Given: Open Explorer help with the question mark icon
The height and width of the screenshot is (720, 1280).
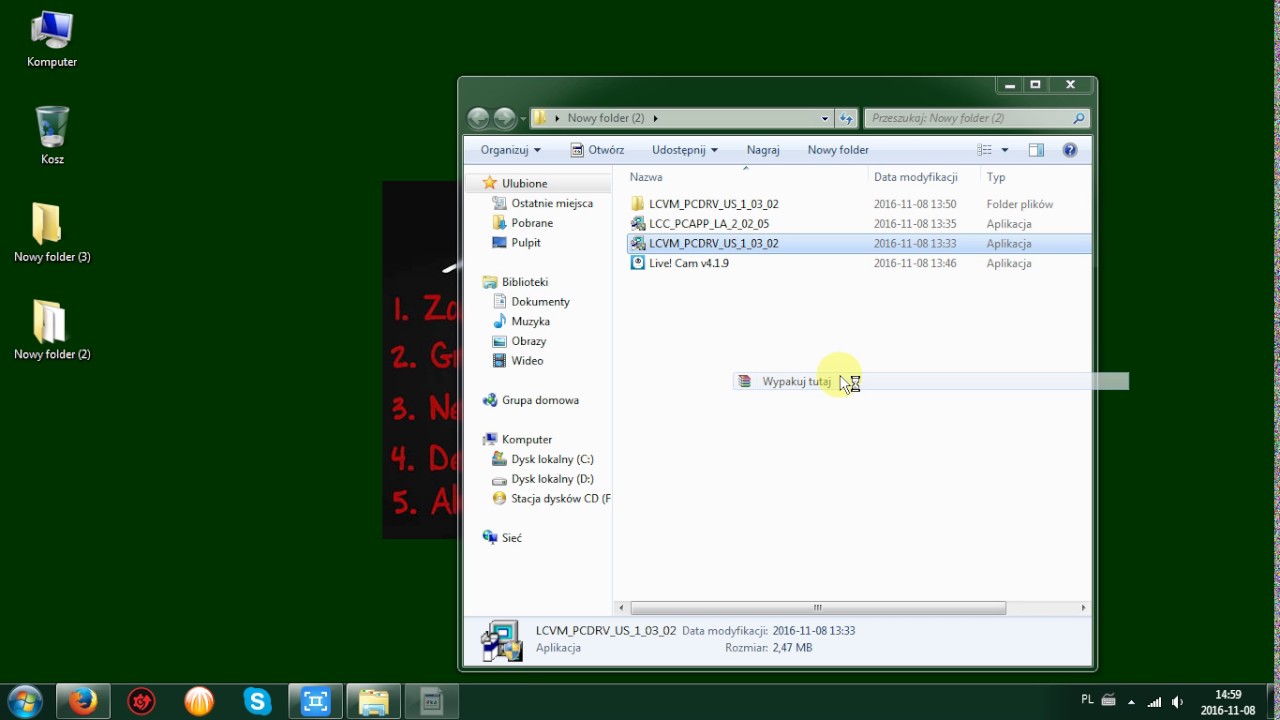Looking at the screenshot, I should tap(1070, 150).
